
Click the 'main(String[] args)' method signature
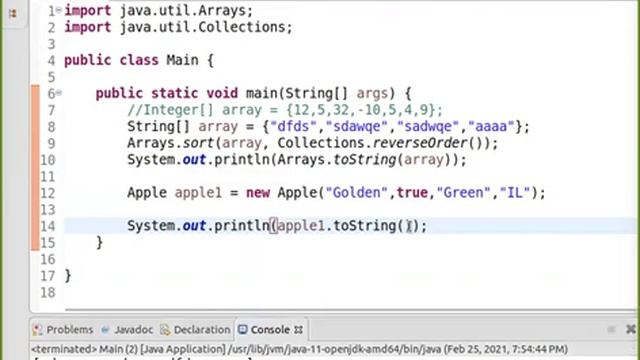(x=320, y=93)
